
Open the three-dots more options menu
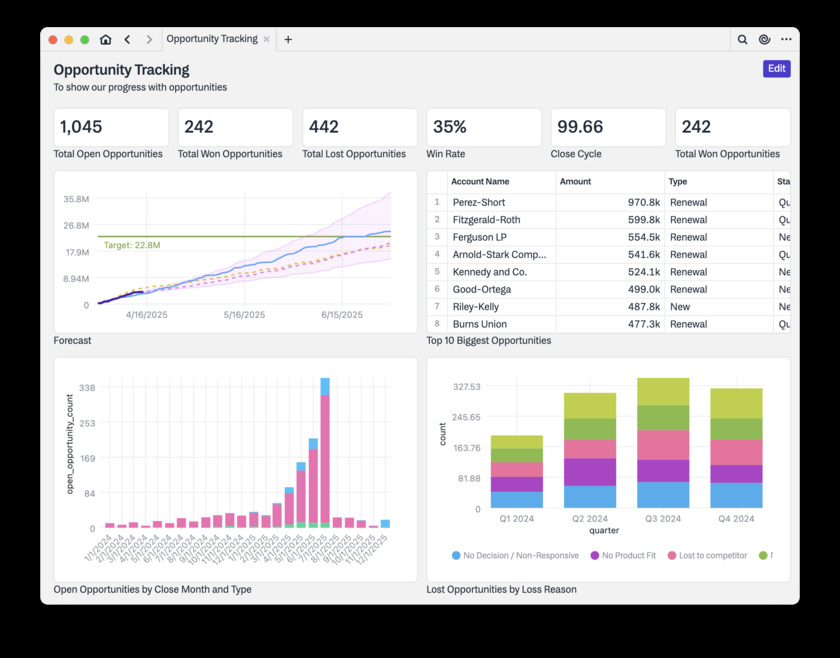point(786,40)
